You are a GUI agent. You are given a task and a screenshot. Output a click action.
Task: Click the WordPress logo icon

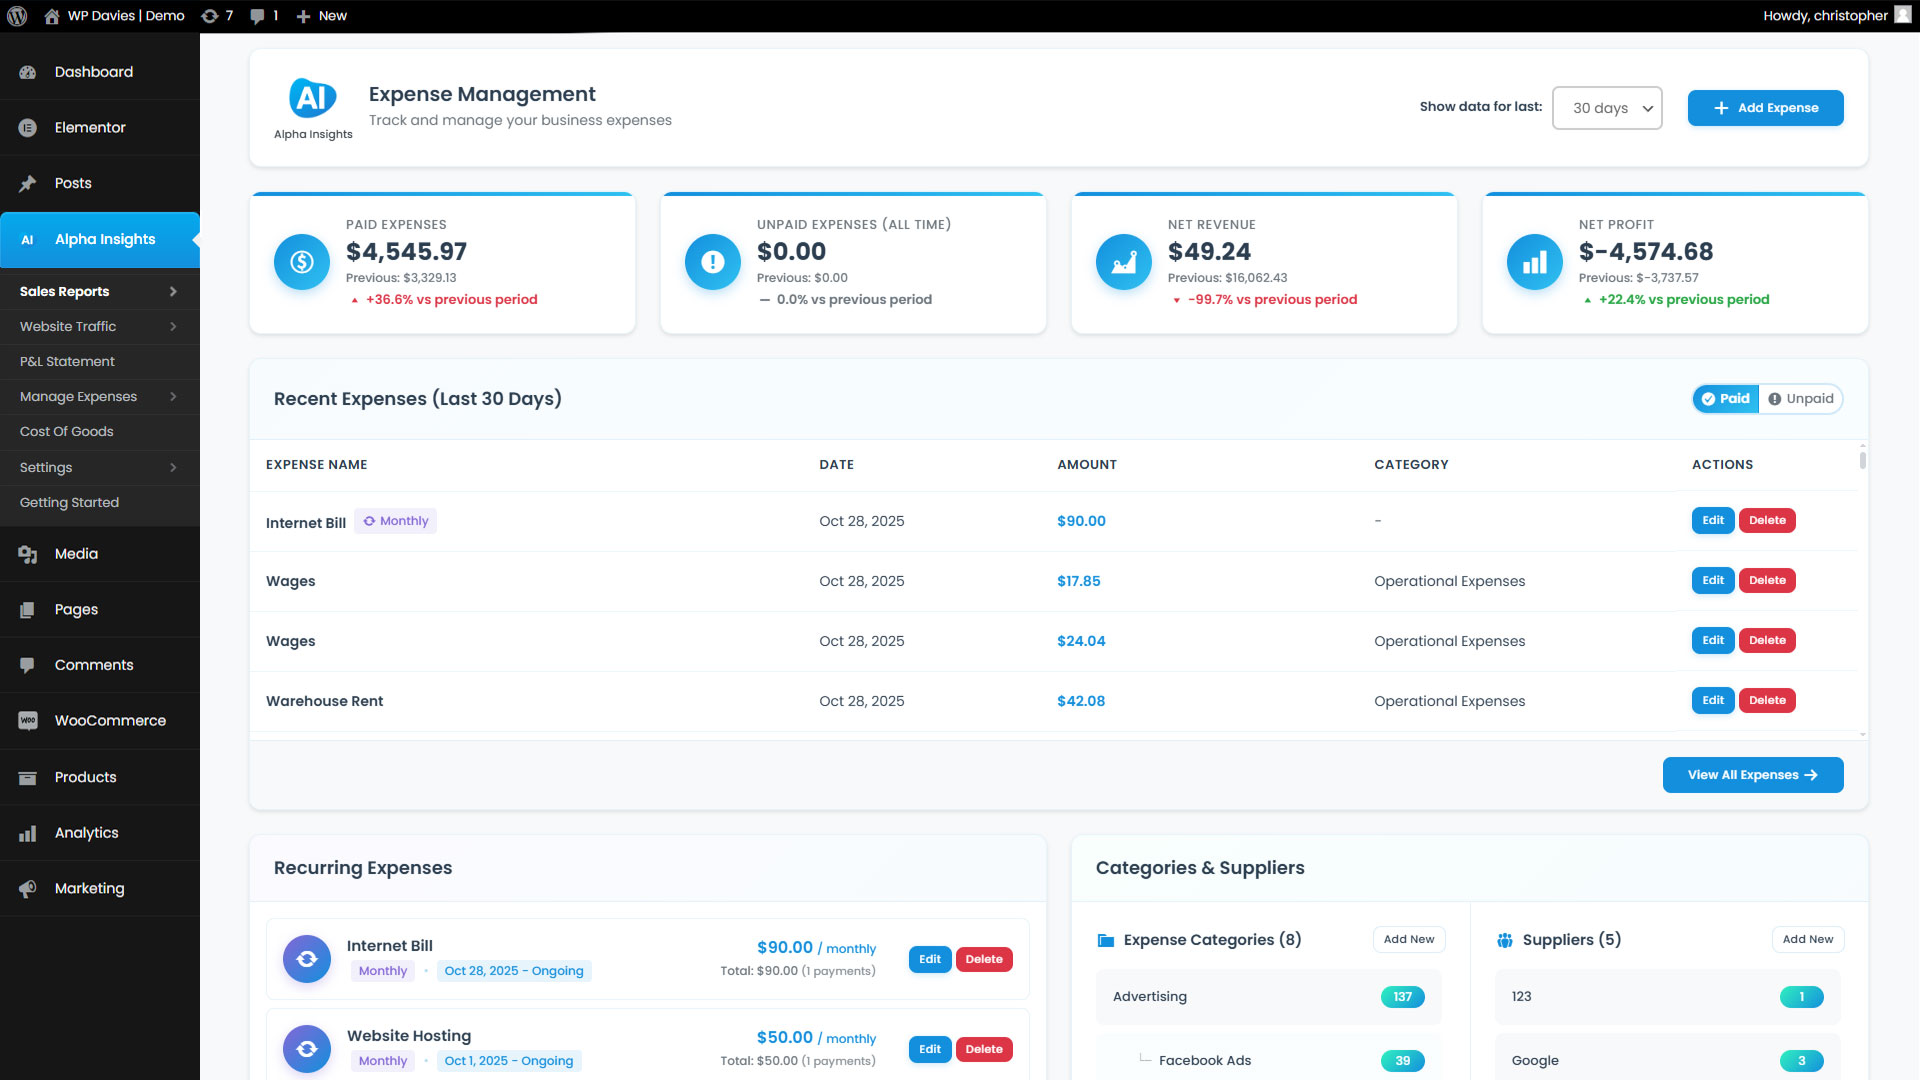tap(17, 16)
